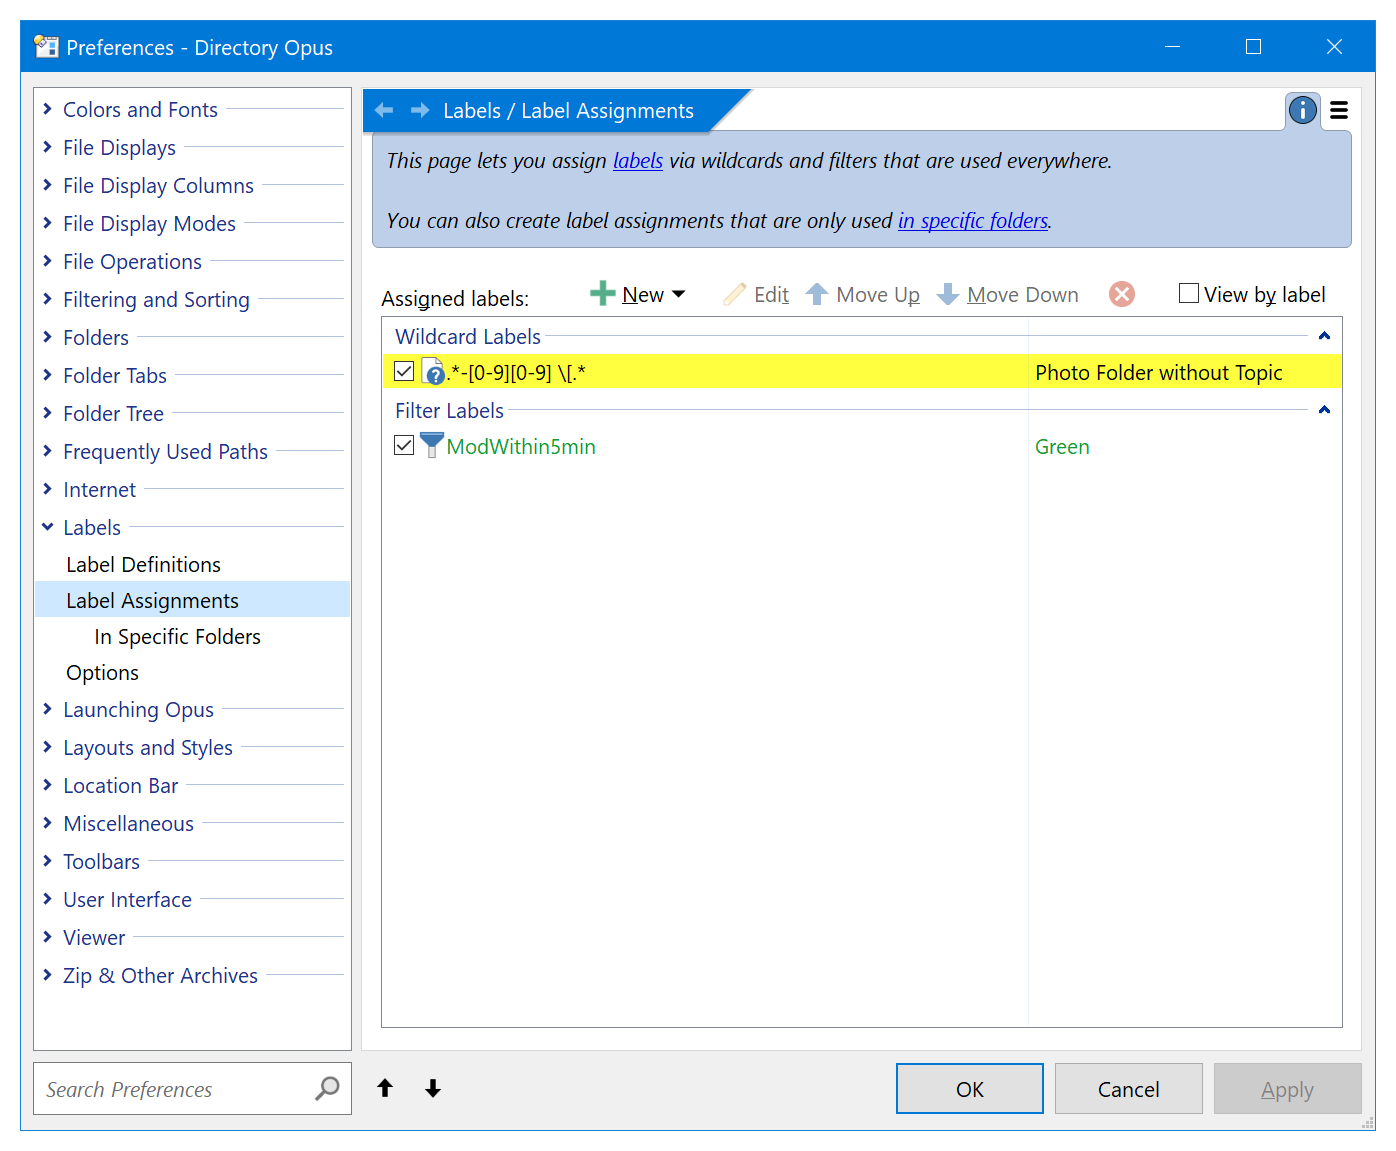
Task: Open the Viewer category
Action: (x=94, y=937)
